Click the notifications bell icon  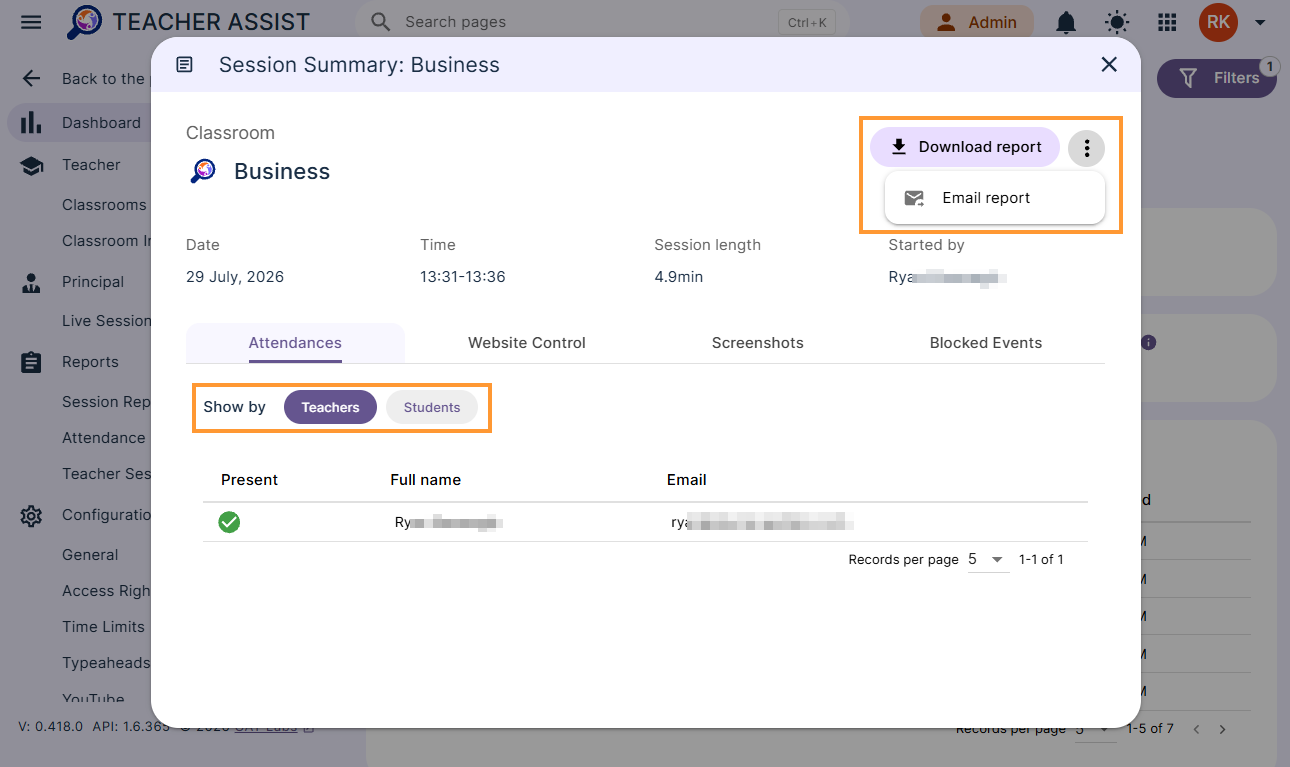point(1067,22)
